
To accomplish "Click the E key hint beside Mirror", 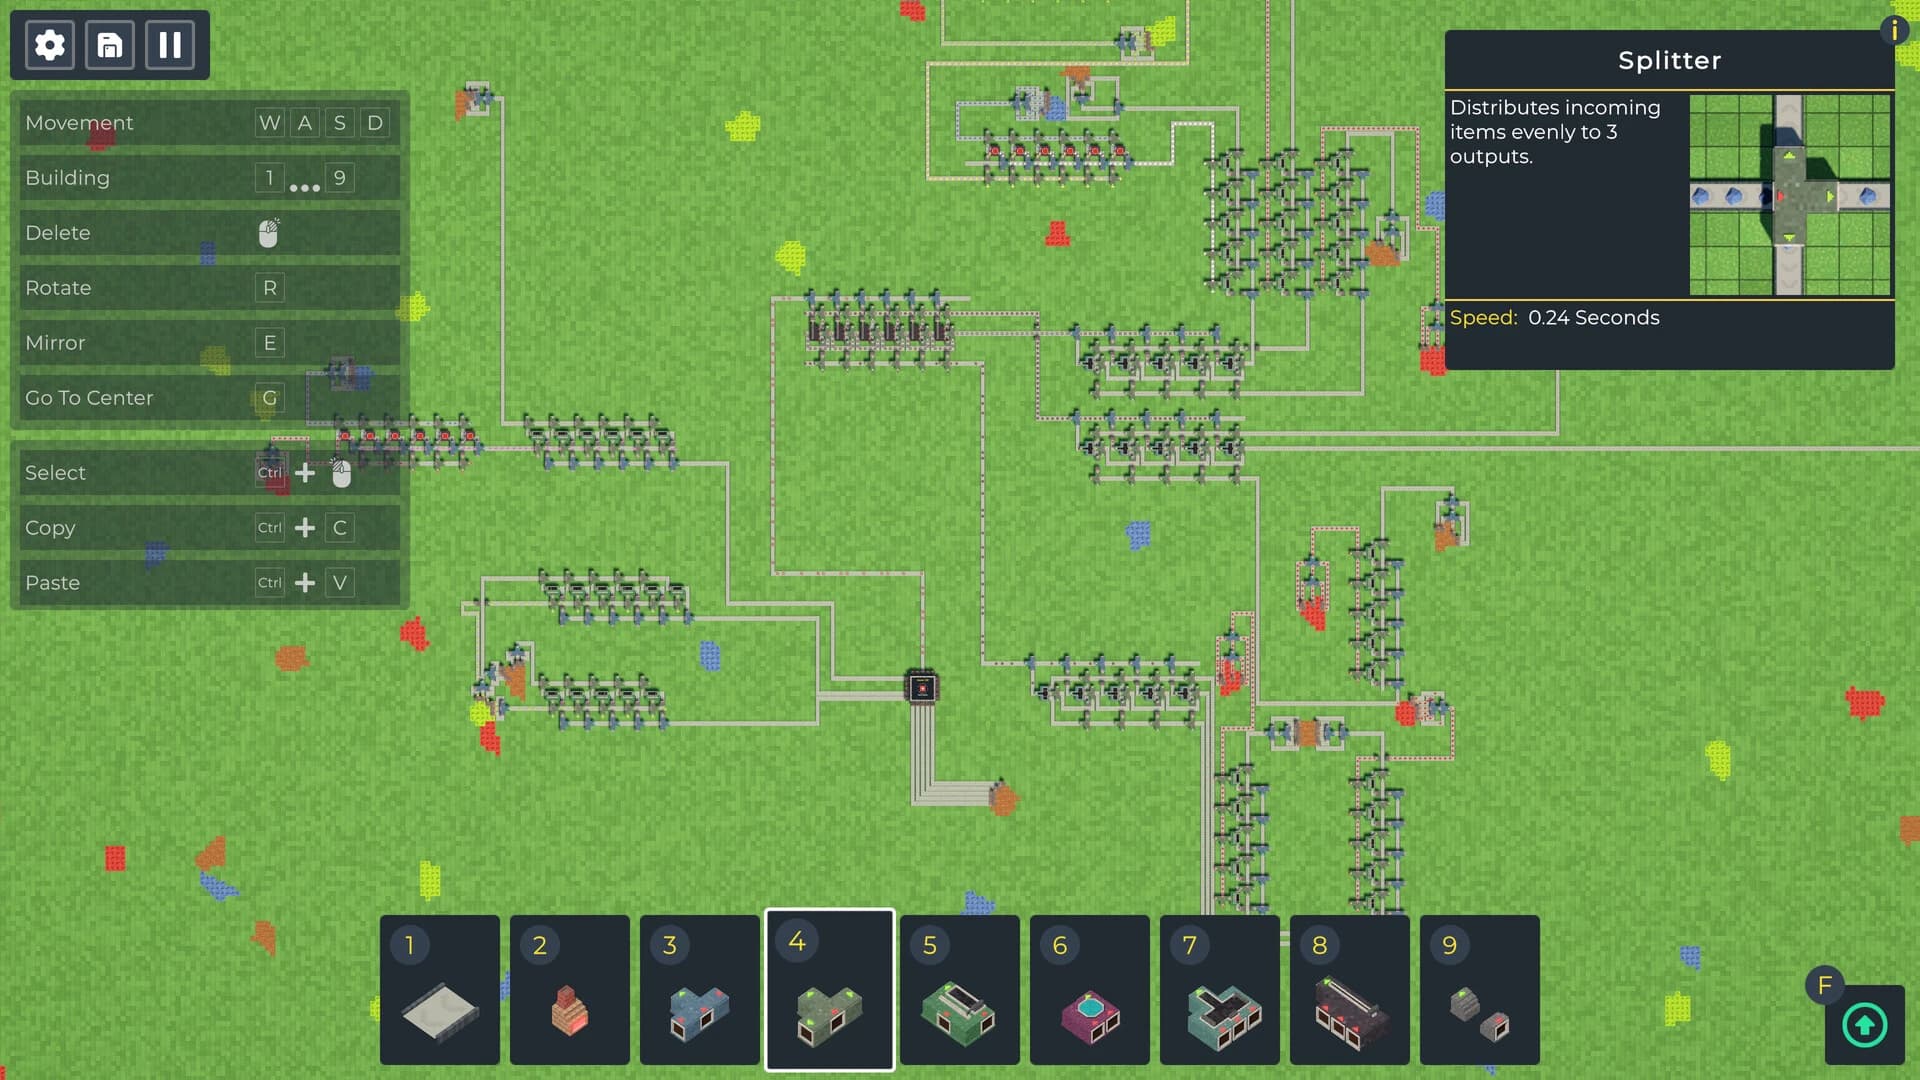I will click(x=268, y=342).
